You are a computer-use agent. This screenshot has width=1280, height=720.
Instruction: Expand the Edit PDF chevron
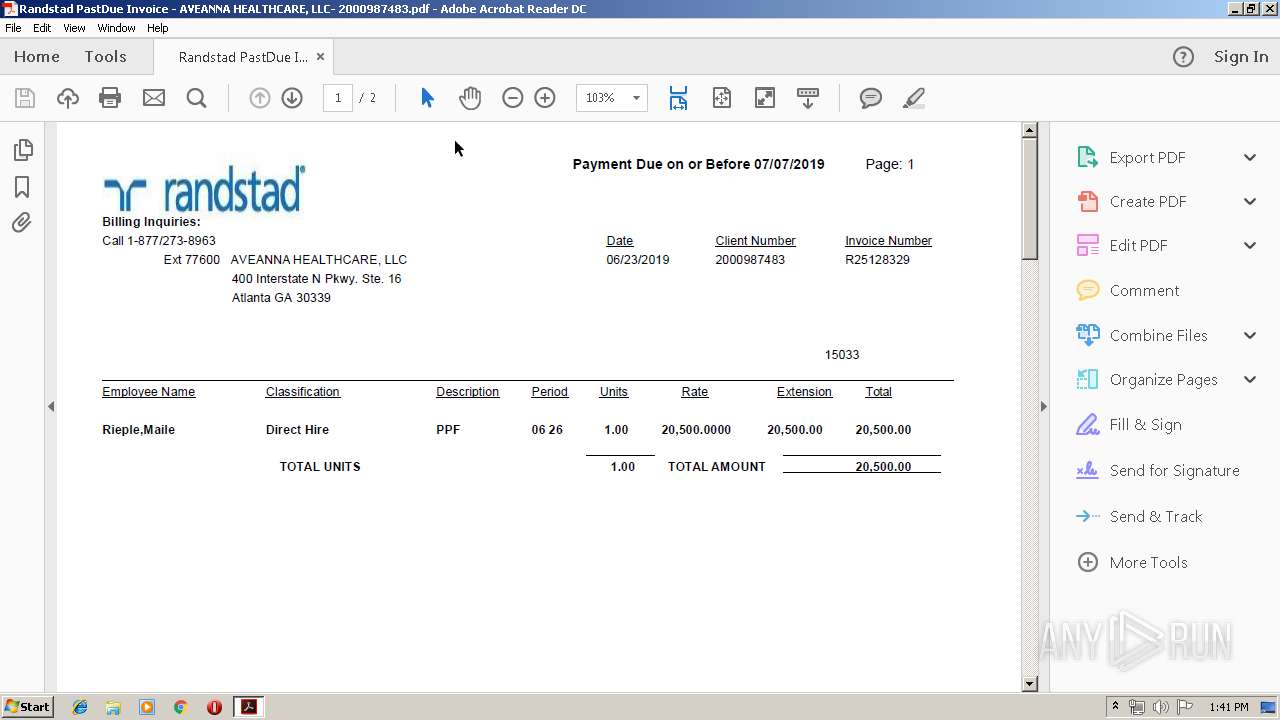point(1250,245)
